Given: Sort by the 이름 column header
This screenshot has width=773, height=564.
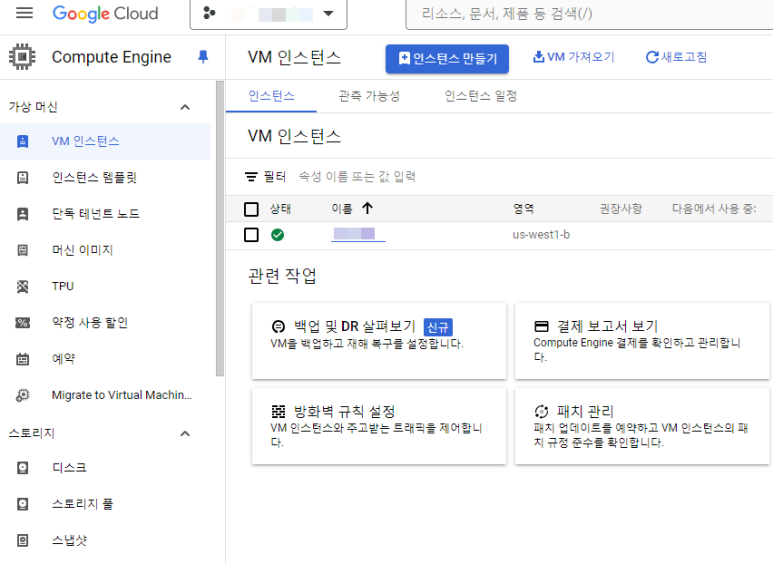Looking at the screenshot, I should point(342,209).
